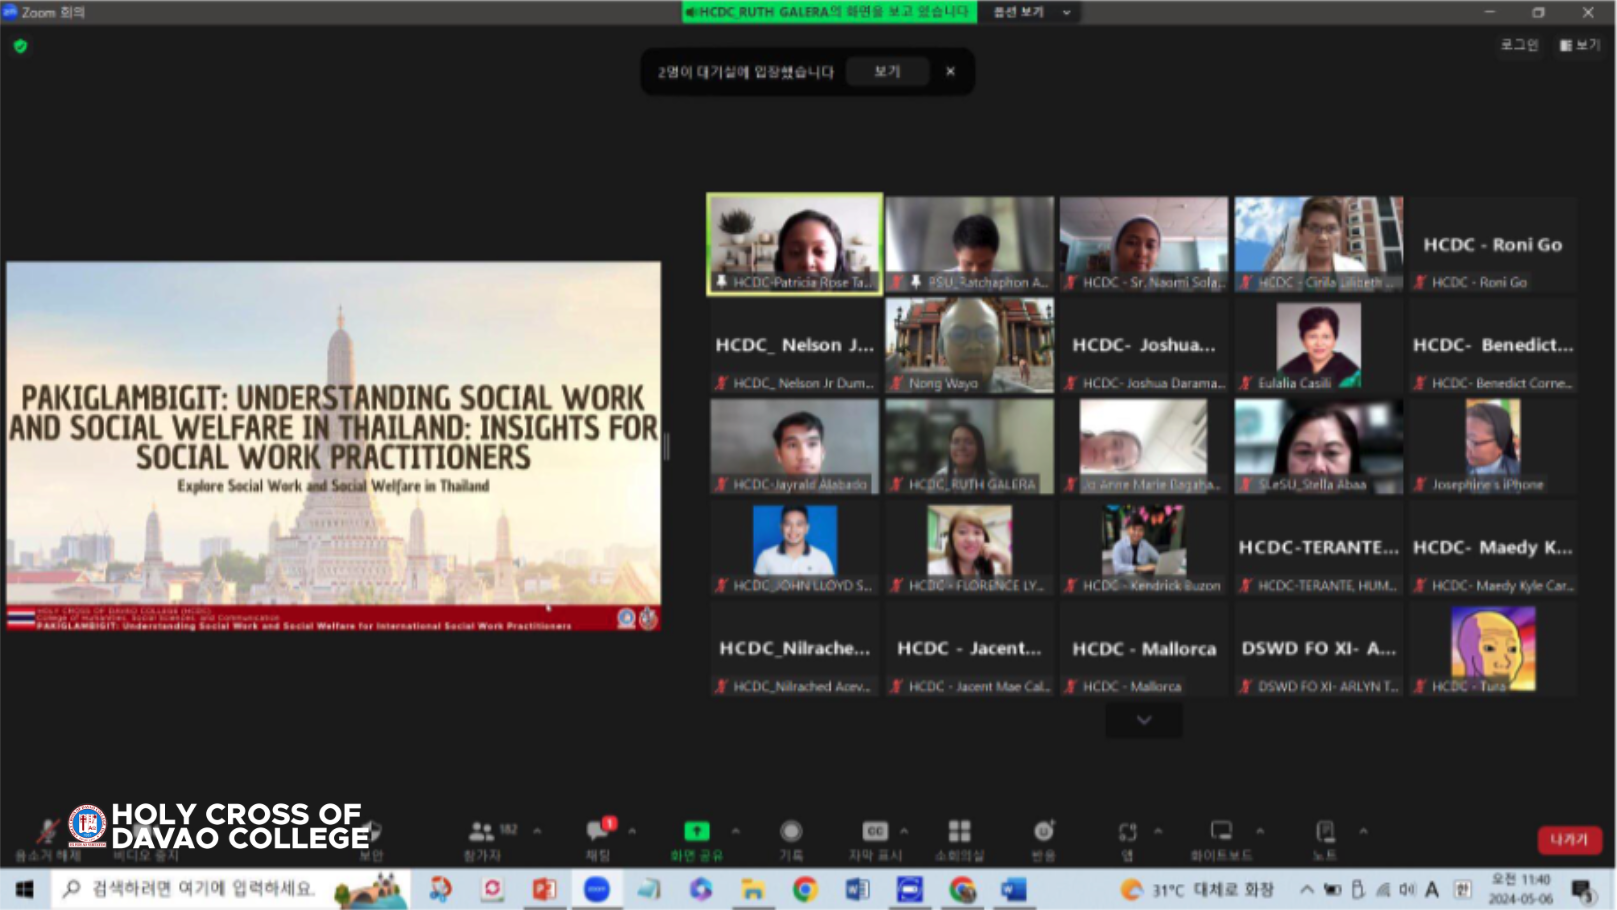Expand the Participants options caret
Image resolution: width=1617 pixels, height=910 pixels.
pyautogui.click(x=538, y=831)
